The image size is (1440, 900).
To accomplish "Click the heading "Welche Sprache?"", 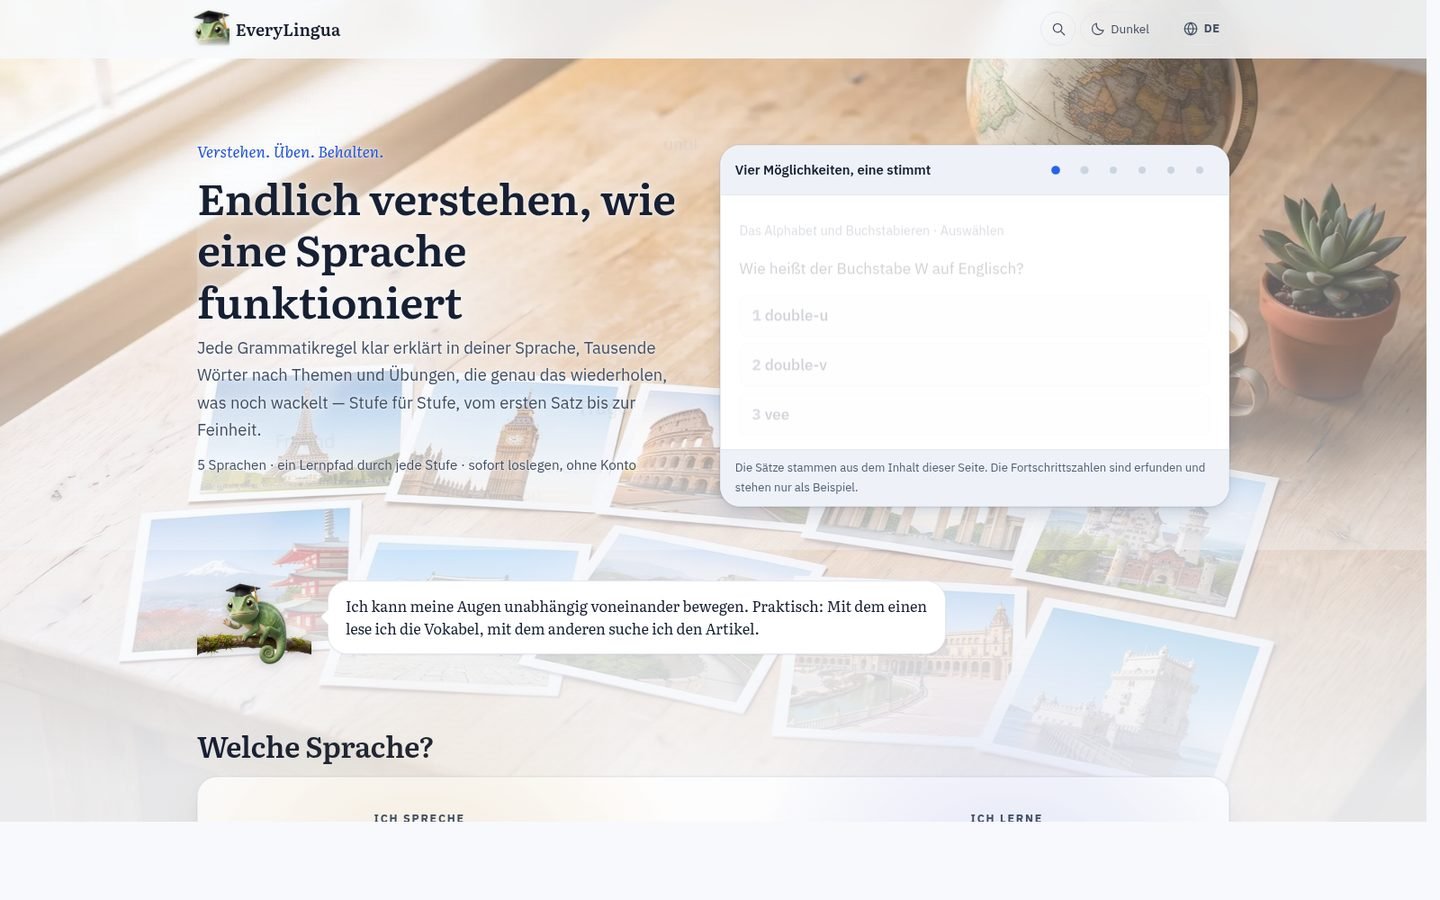I will [x=315, y=747].
